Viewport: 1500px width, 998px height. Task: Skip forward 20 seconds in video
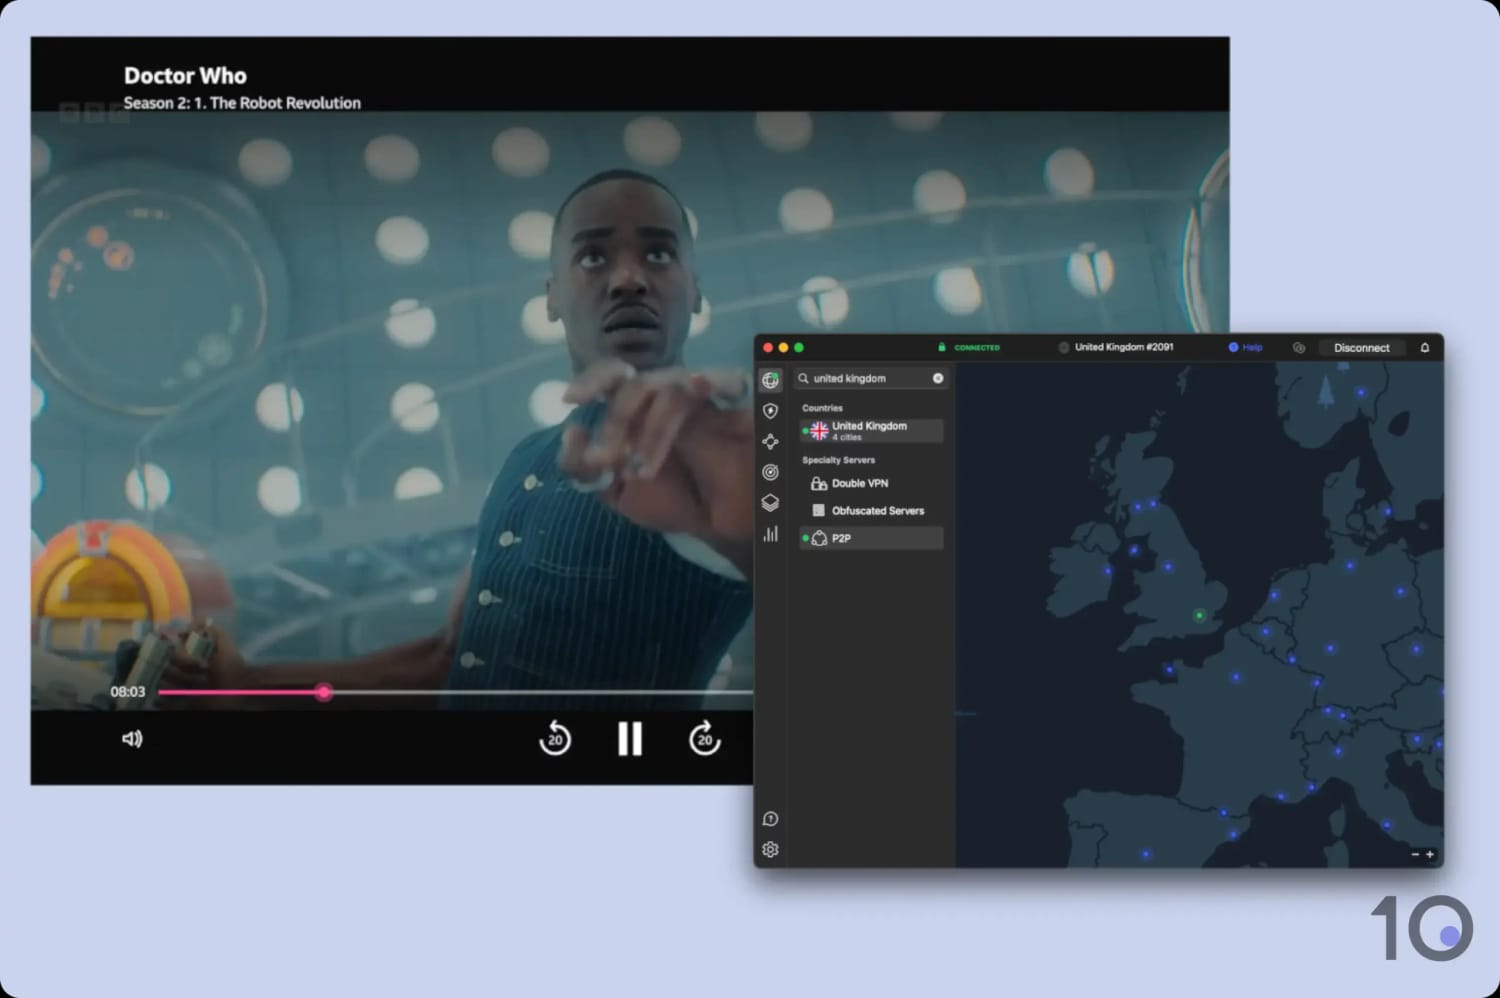705,739
